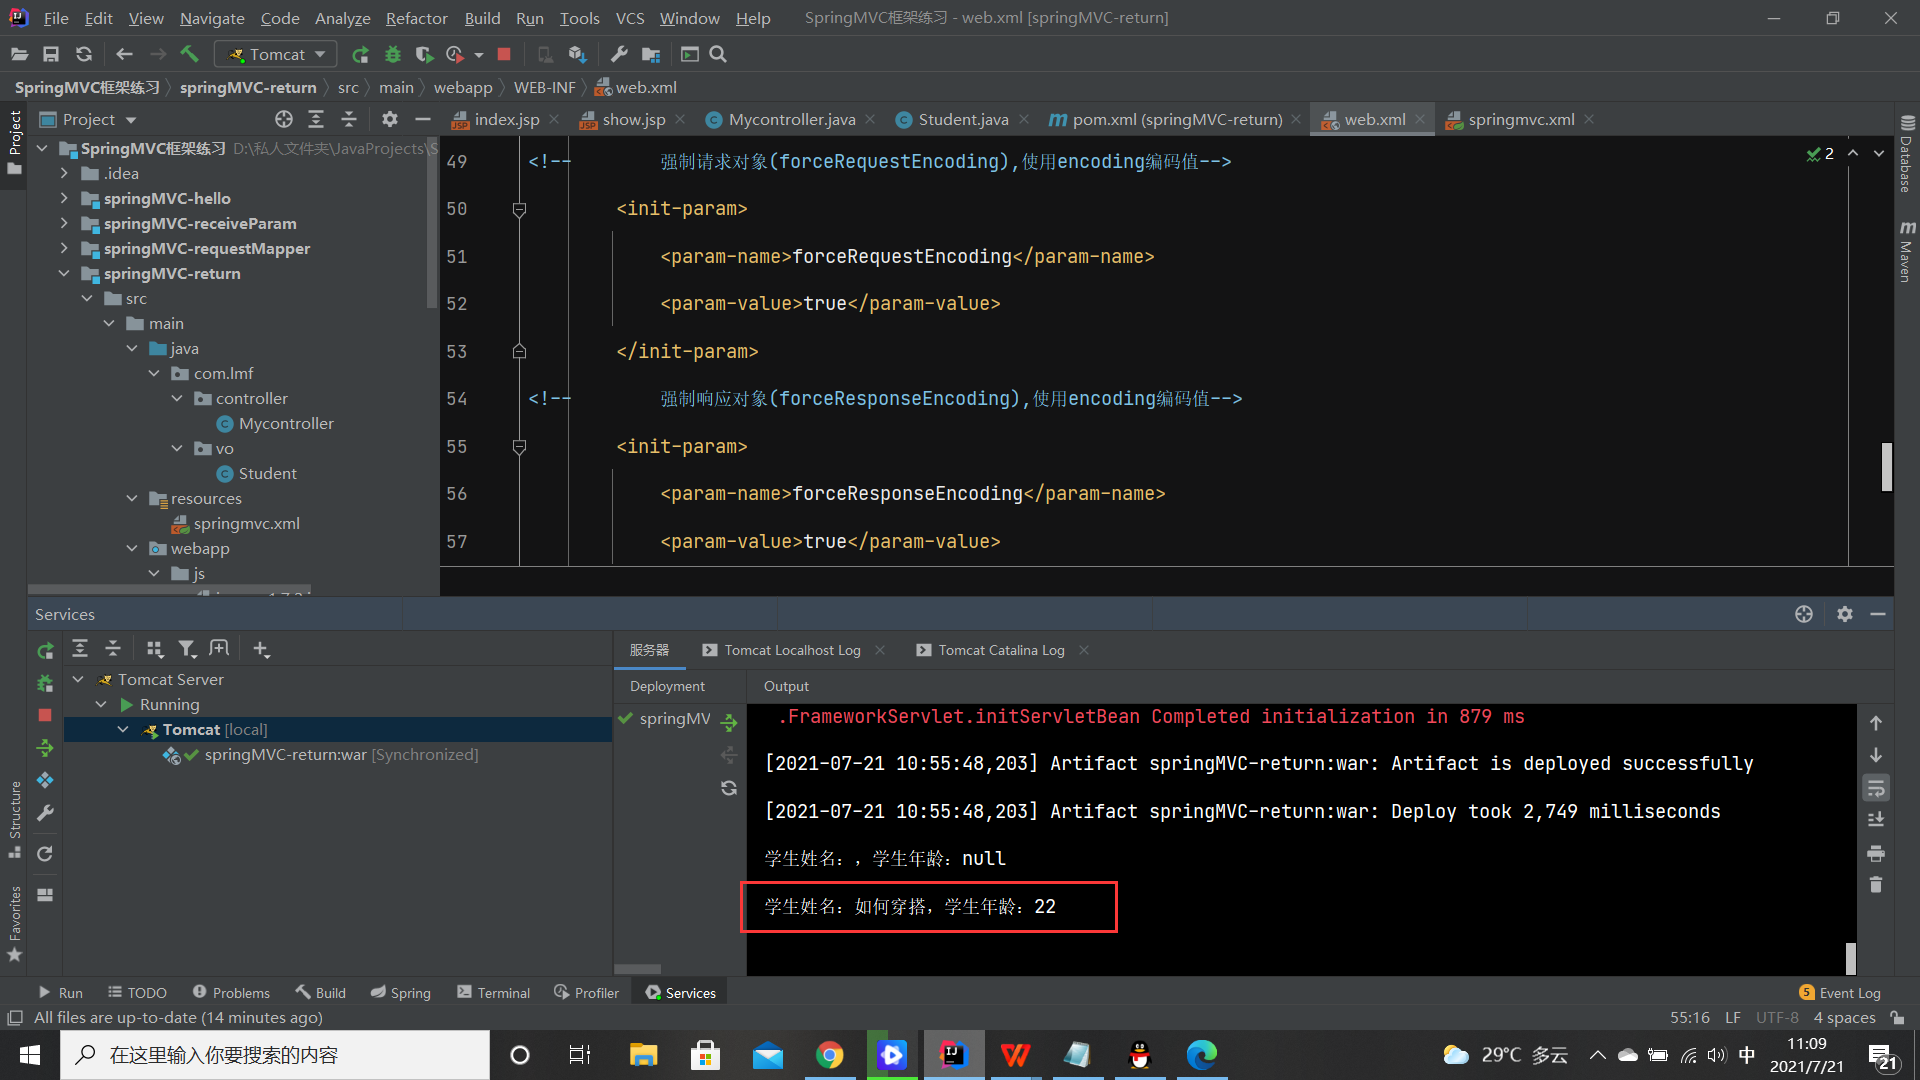Click the Add configuration icon in Services
This screenshot has height=1080, width=1920.
click(260, 650)
